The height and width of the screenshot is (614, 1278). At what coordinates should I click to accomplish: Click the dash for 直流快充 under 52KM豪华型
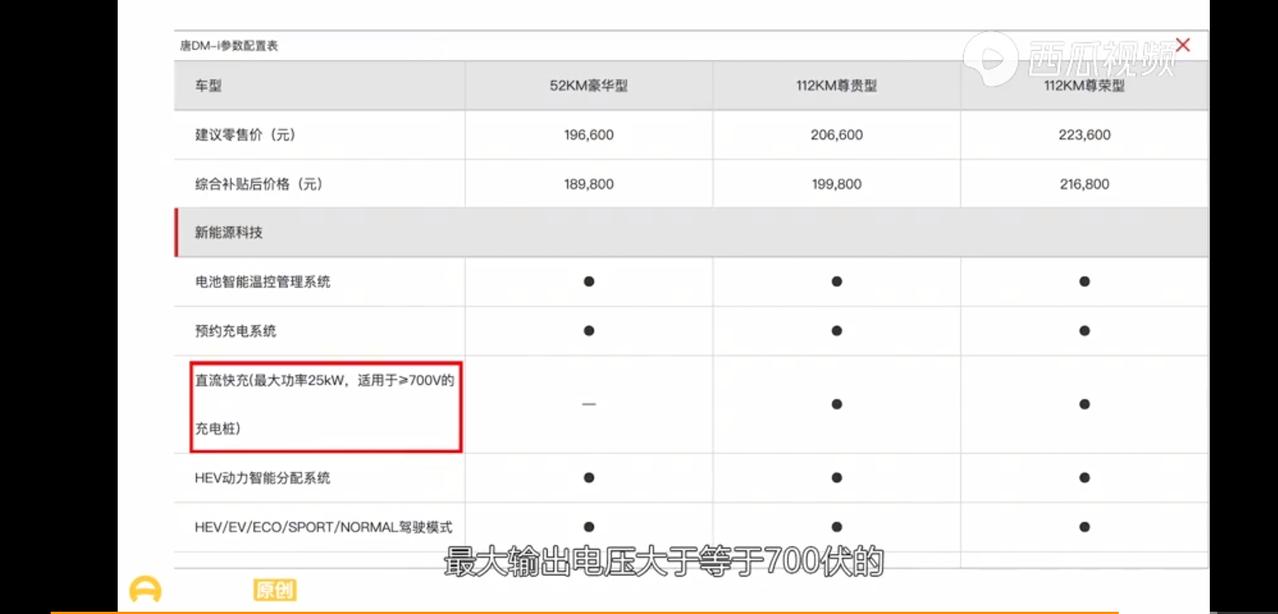[589, 404]
